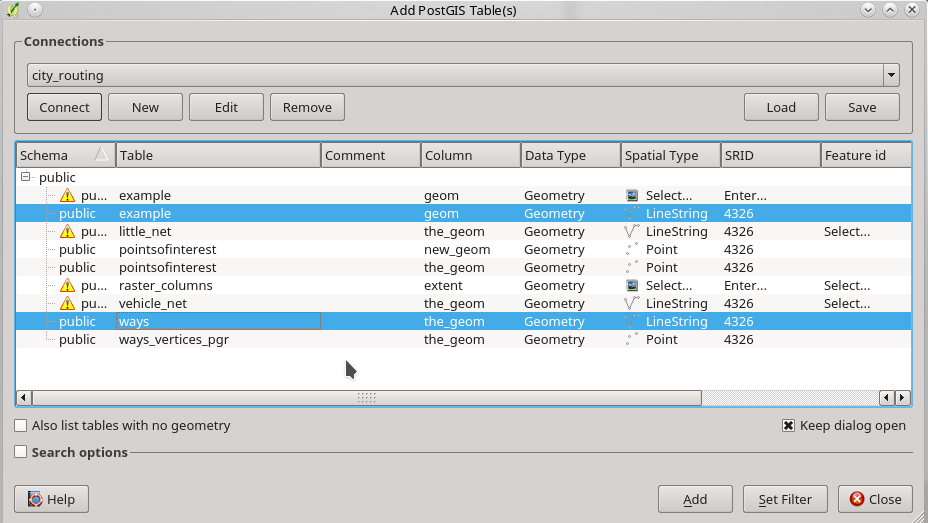The width and height of the screenshot is (928, 523).
Task: Click the second left arrow at the scrollbar's right end
Action: click(887, 398)
